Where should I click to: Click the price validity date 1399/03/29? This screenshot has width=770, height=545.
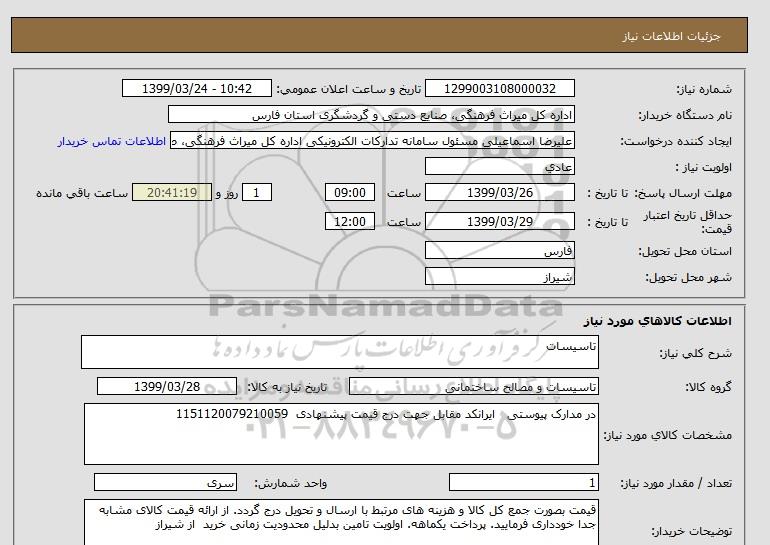point(499,221)
